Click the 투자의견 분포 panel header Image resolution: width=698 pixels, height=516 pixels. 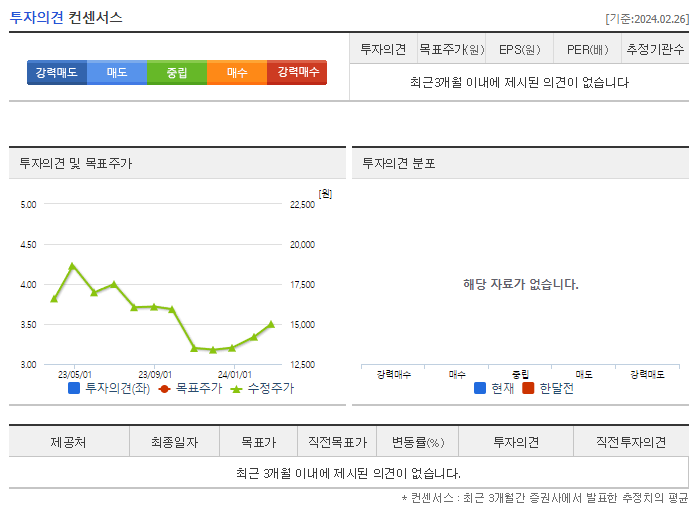tap(520, 163)
